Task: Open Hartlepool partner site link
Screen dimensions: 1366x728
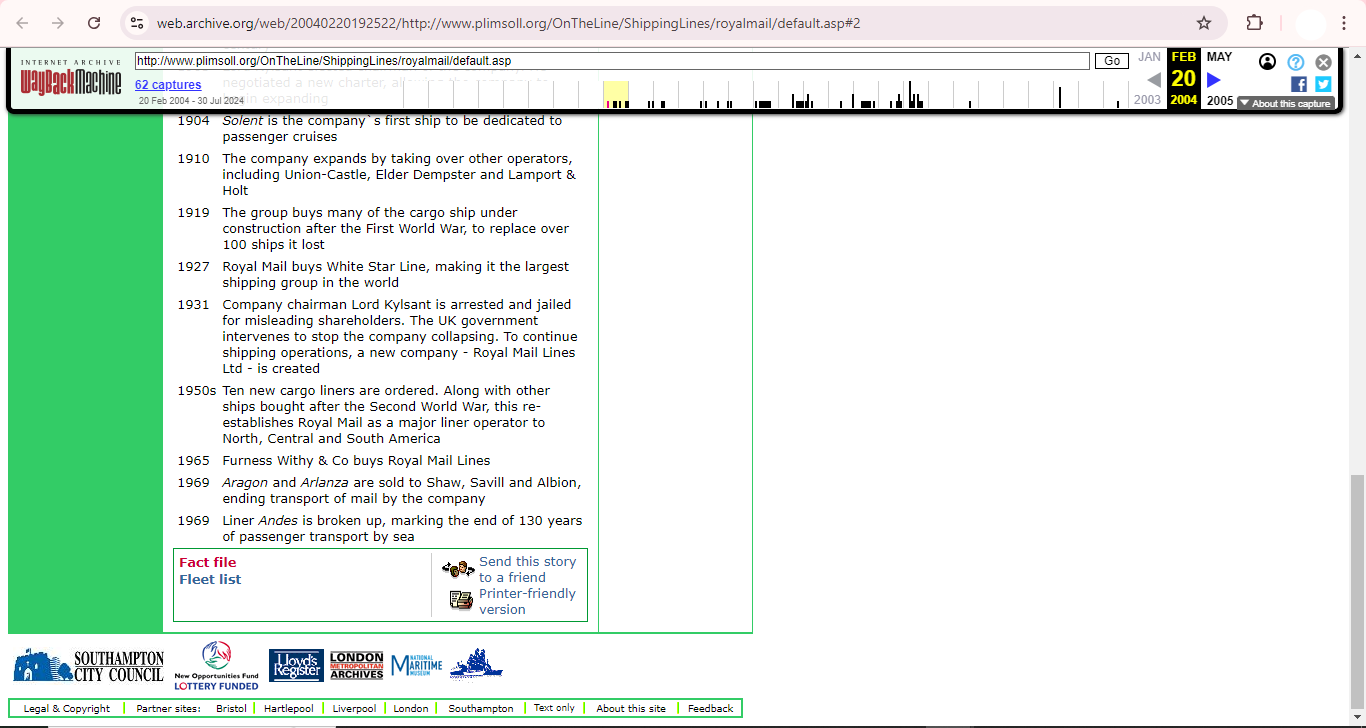Action: (289, 709)
